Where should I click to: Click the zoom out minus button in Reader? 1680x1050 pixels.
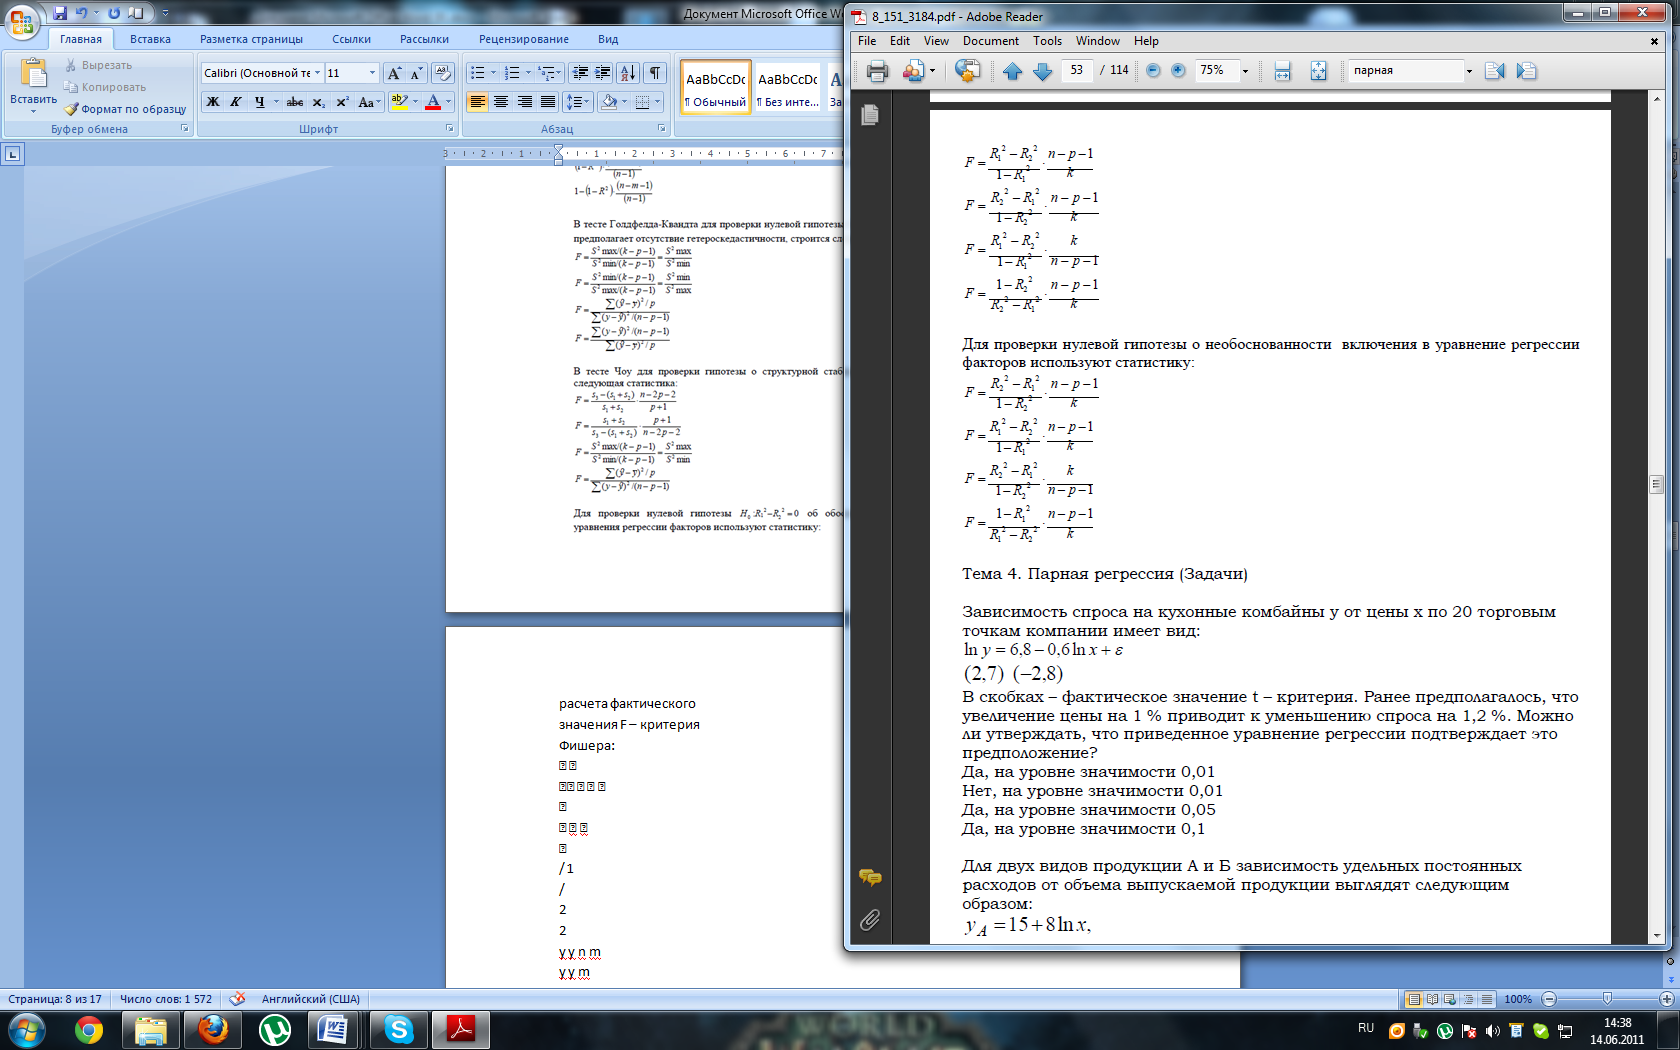pyautogui.click(x=1153, y=70)
